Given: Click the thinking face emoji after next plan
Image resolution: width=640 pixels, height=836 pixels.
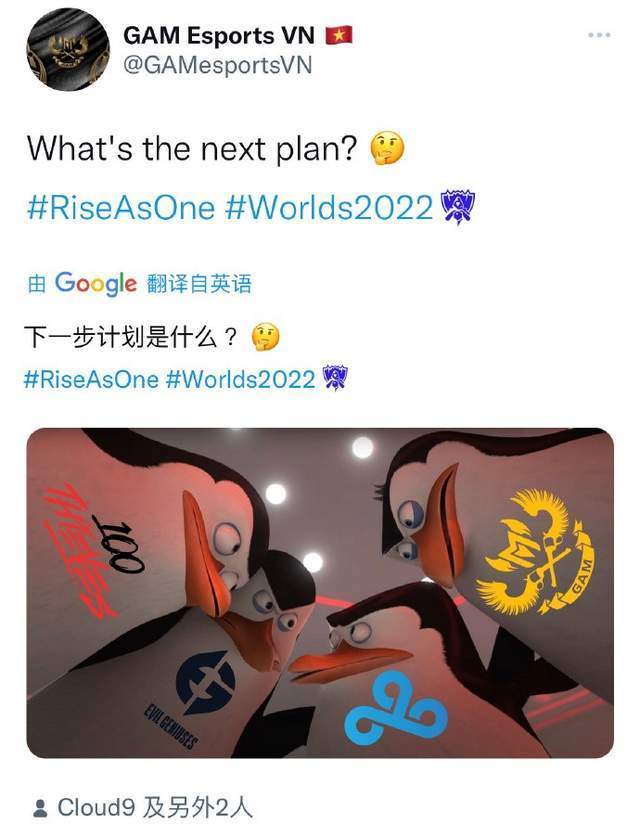Looking at the screenshot, I should [388, 149].
